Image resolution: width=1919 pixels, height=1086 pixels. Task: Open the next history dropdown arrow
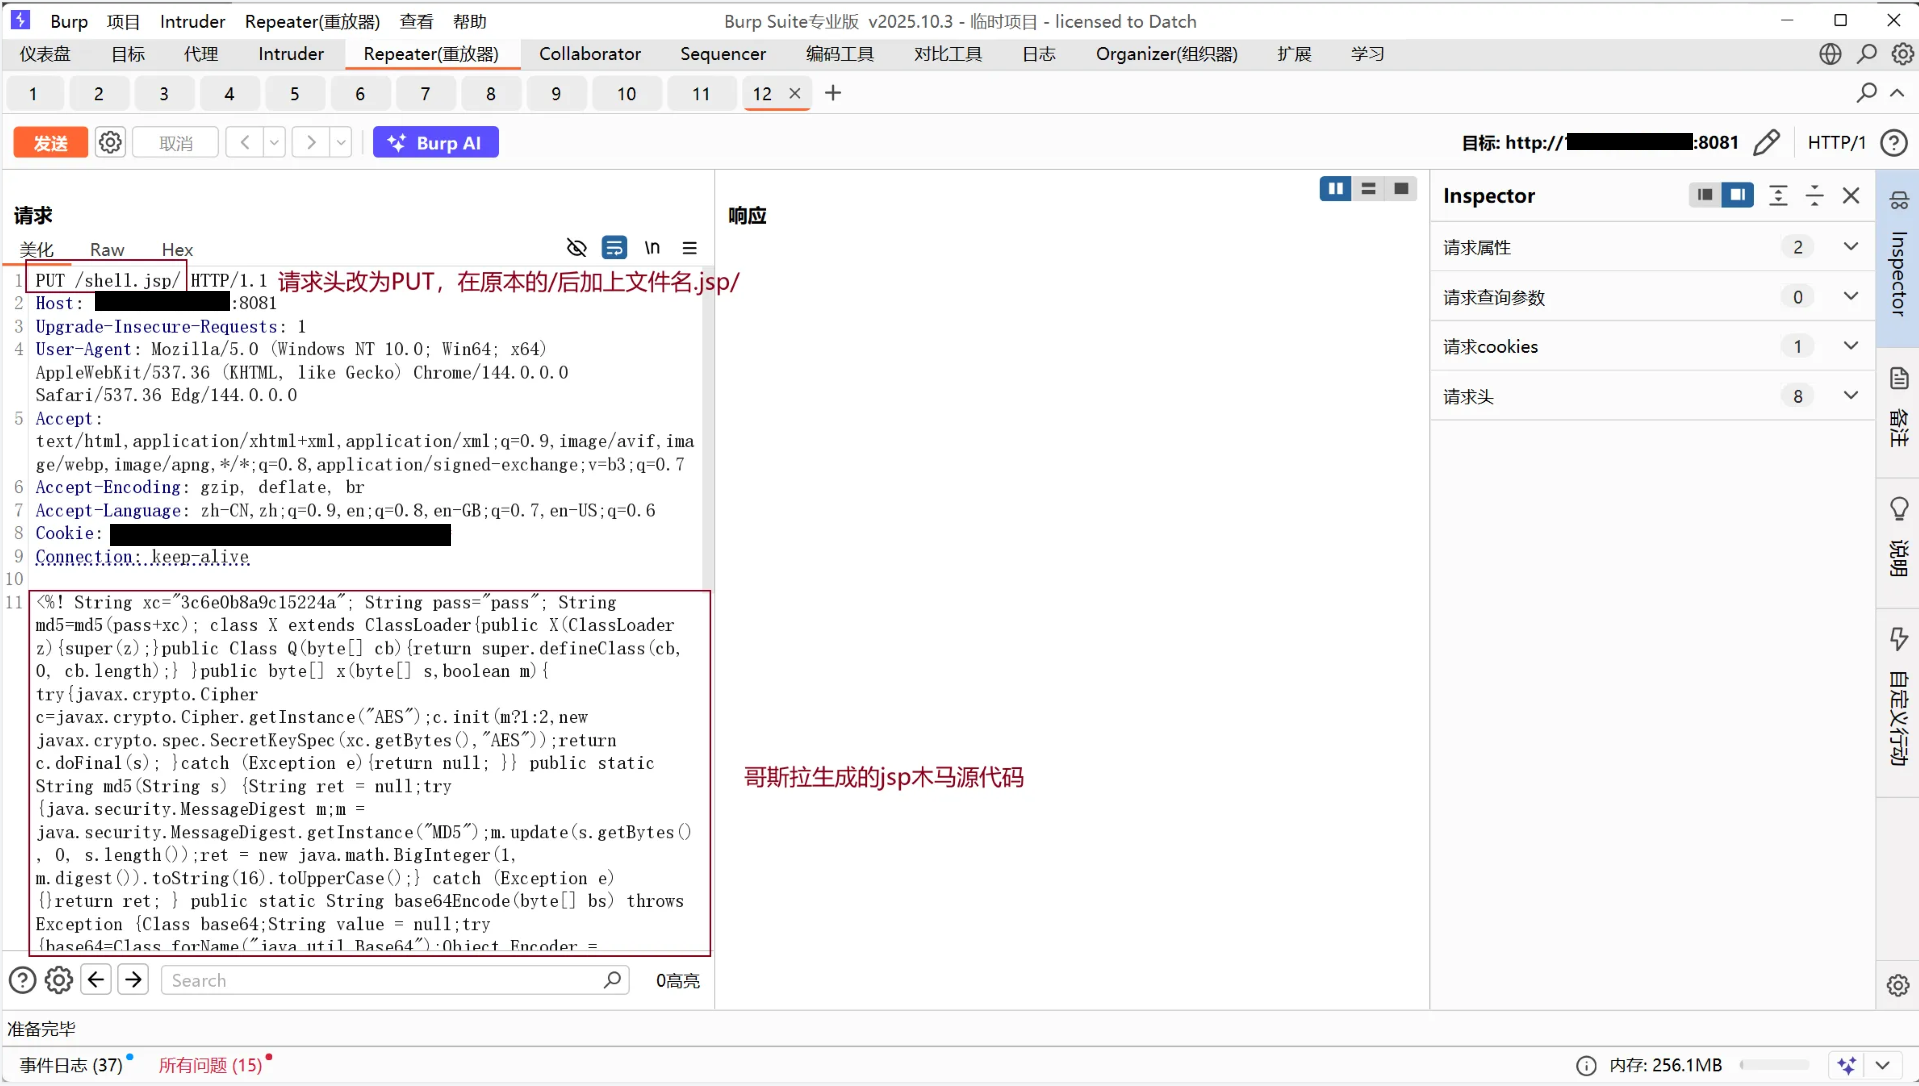pyautogui.click(x=341, y=143)
